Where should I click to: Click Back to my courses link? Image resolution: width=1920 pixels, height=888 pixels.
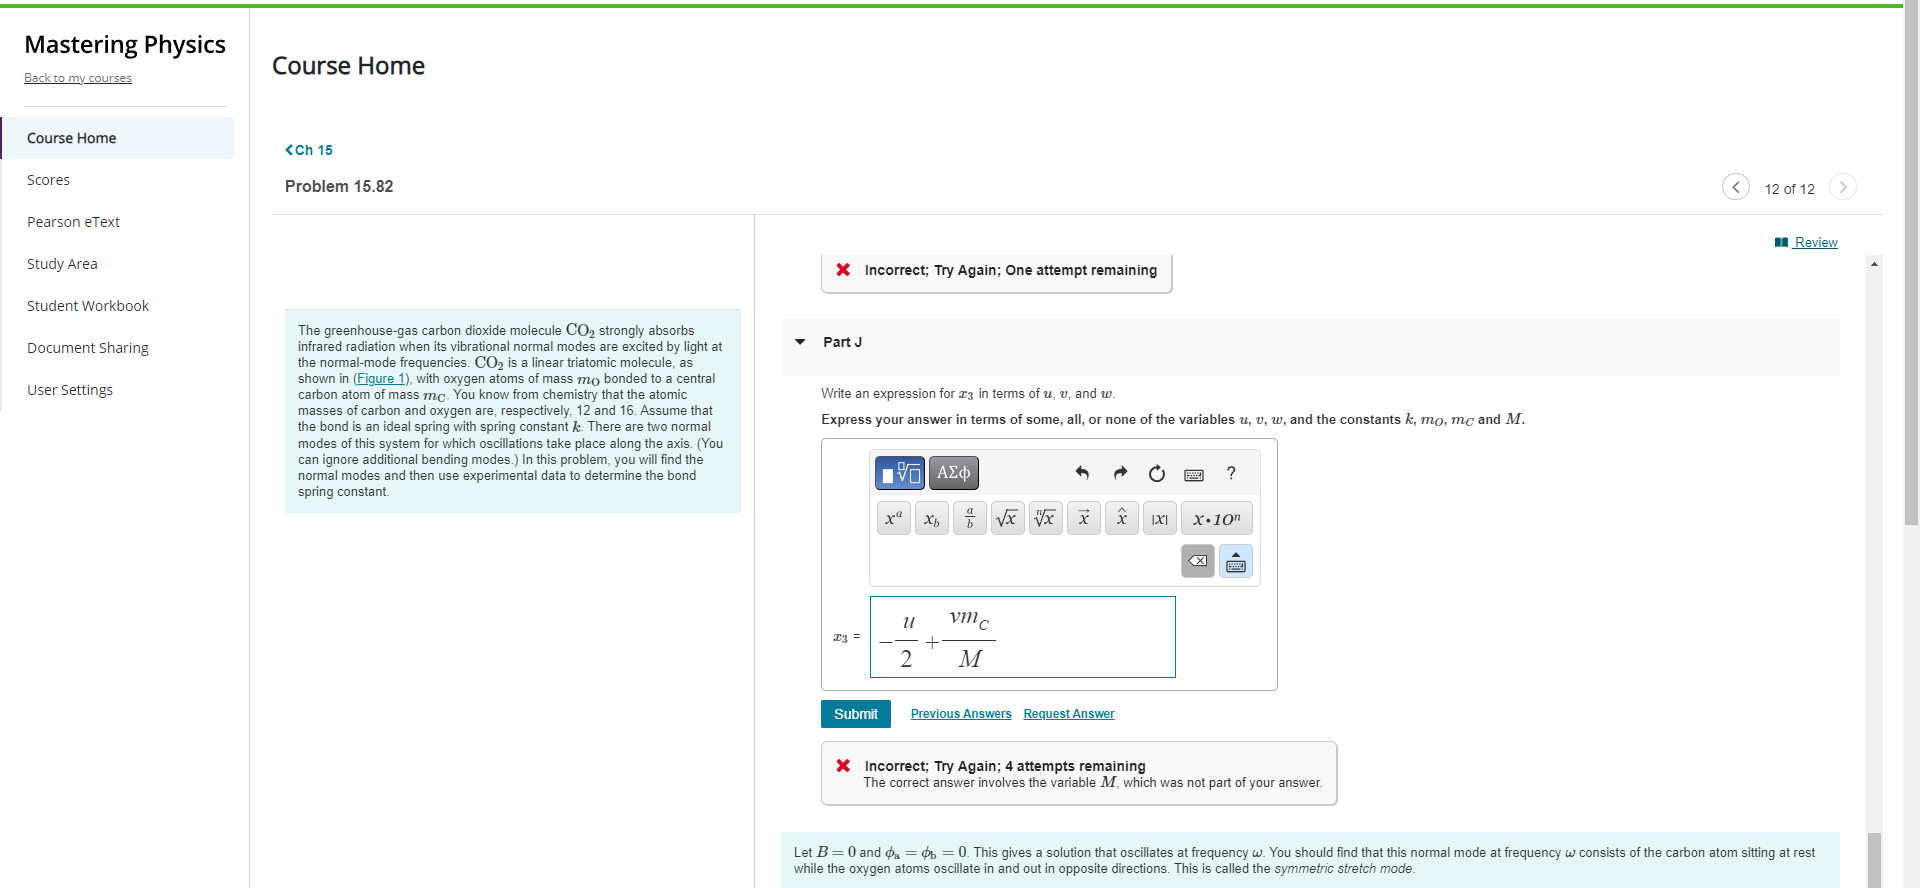click(78, 78)
